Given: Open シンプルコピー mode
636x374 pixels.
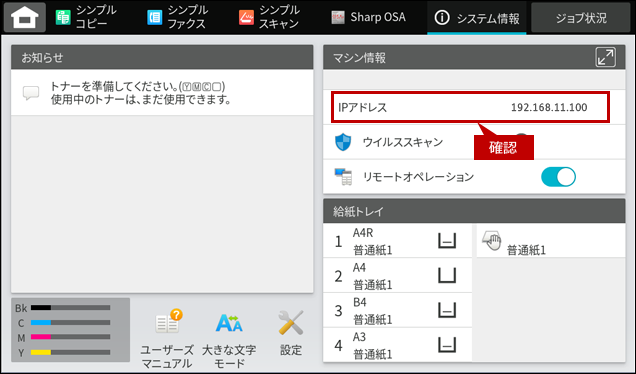Looking at the screenshot, I should pyautogui.click(x=86, y=17).
